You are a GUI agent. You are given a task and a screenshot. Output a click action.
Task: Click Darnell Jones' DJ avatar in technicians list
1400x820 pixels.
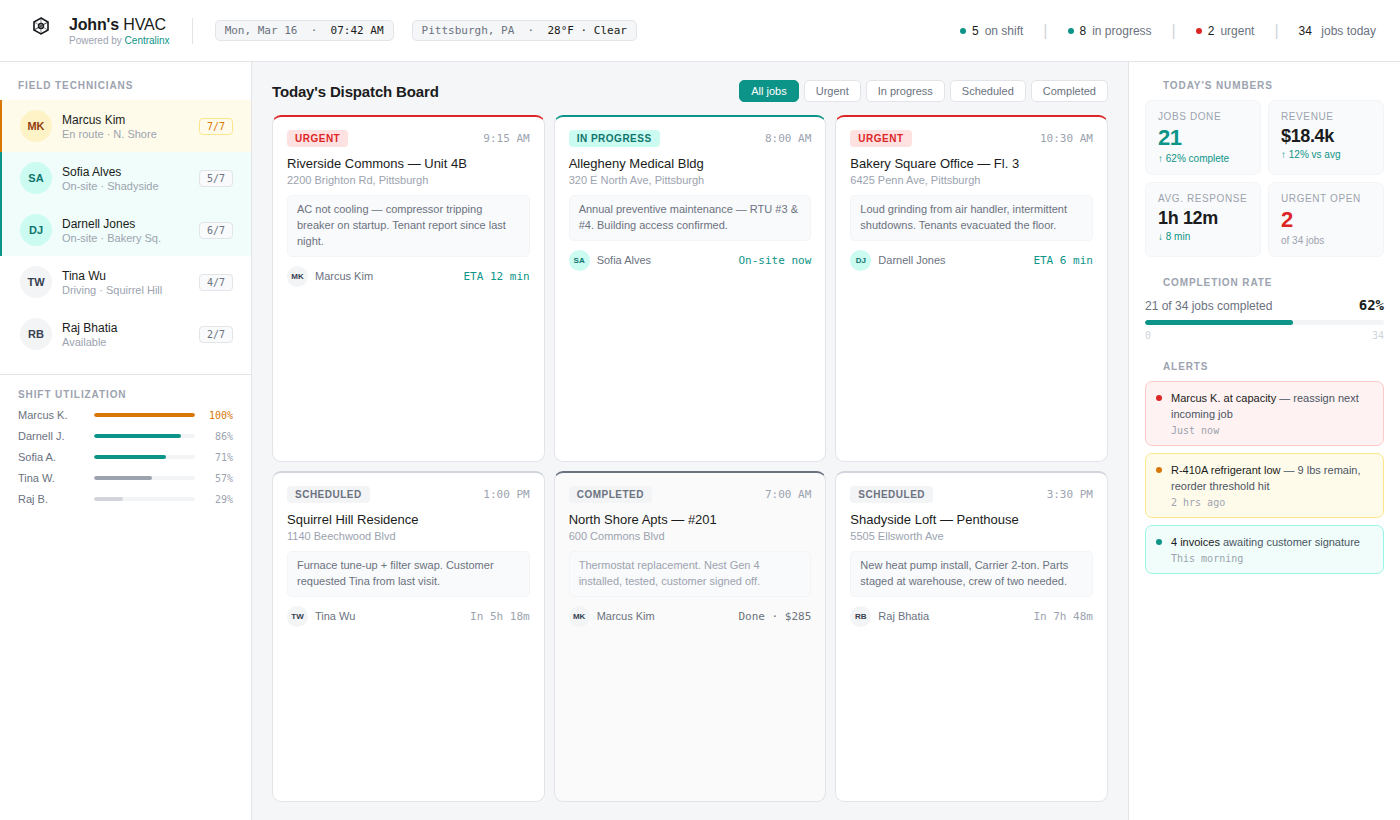tap(36, 230)
